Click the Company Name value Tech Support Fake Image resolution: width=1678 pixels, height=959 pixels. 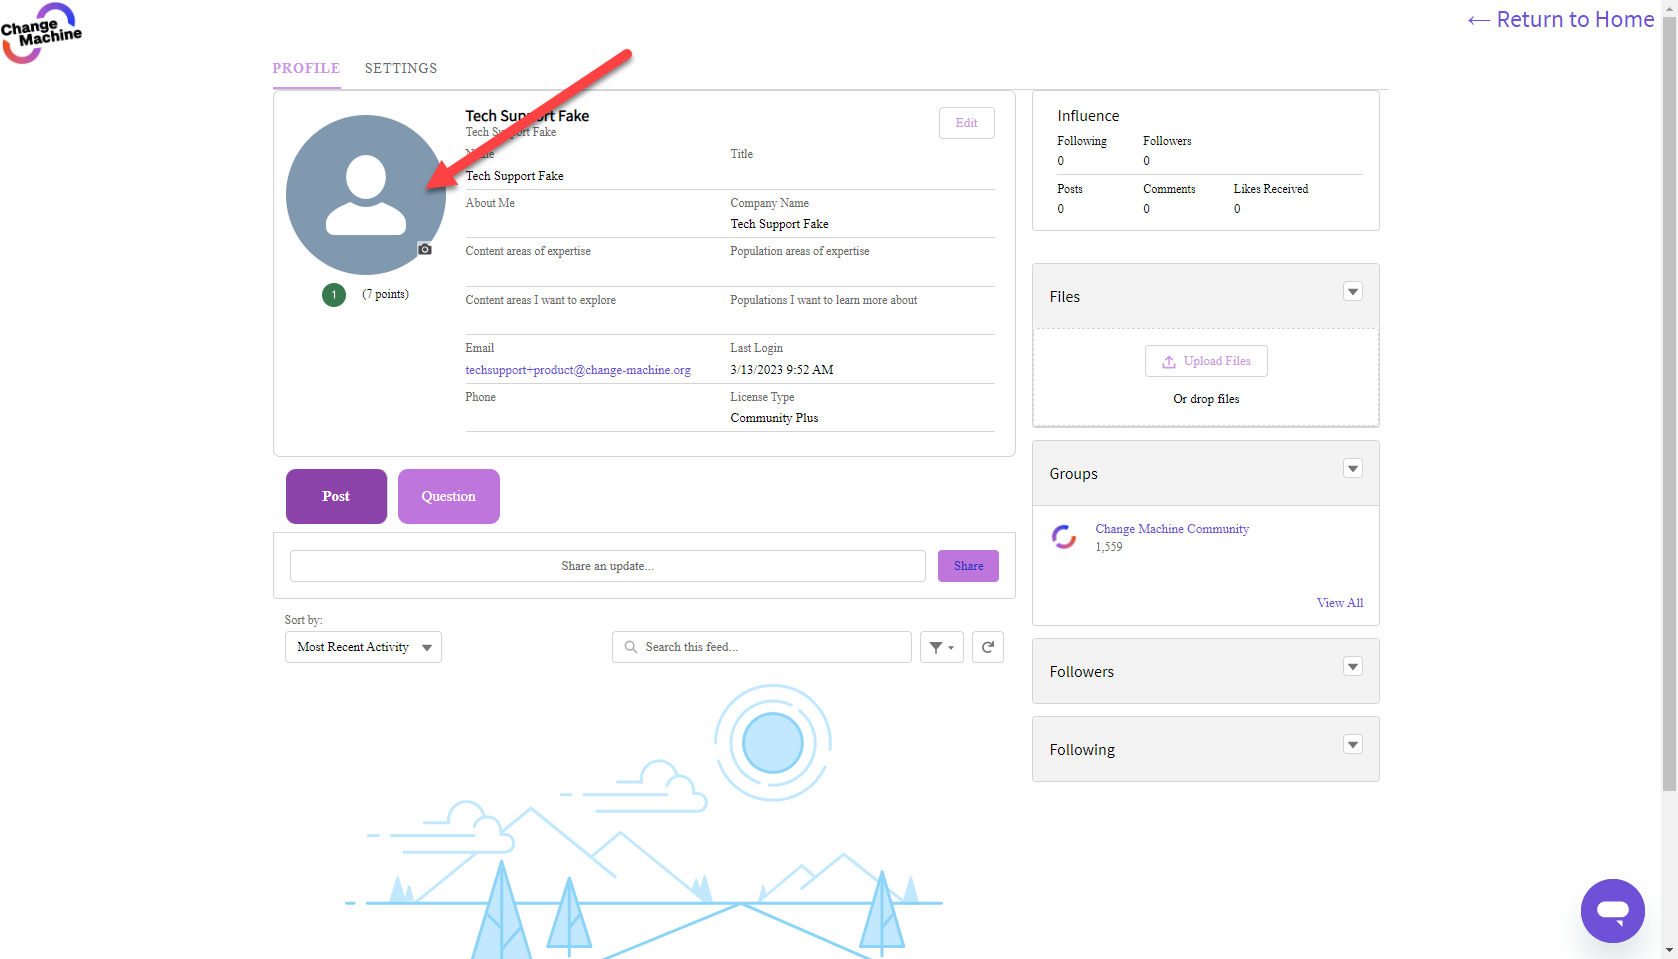pos(779,224)
